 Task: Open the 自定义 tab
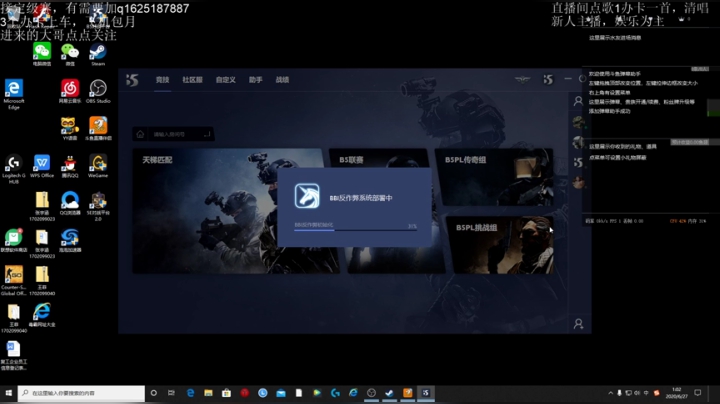(225, 80)
